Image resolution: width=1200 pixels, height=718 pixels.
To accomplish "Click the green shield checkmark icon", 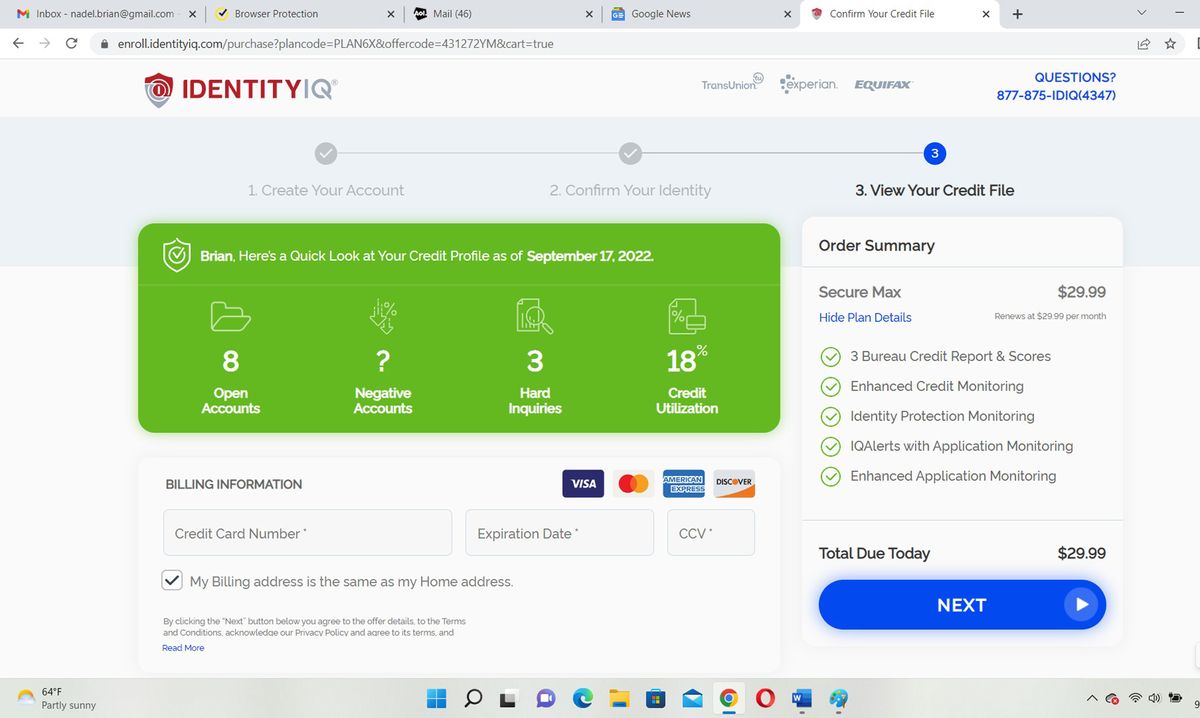I will tap(177, 255).
